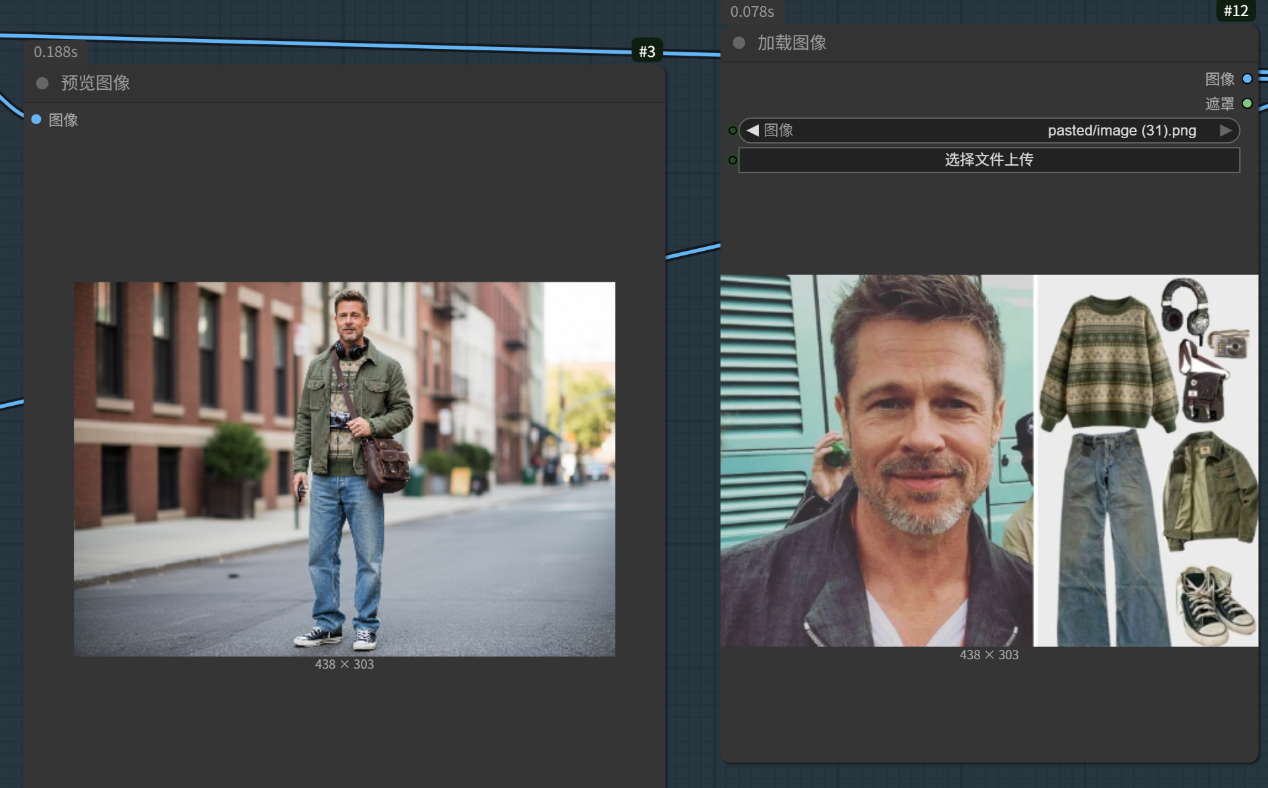
Task: Click the loaded reference collage image
Action: pyautogui.click(x=989, y=460)
